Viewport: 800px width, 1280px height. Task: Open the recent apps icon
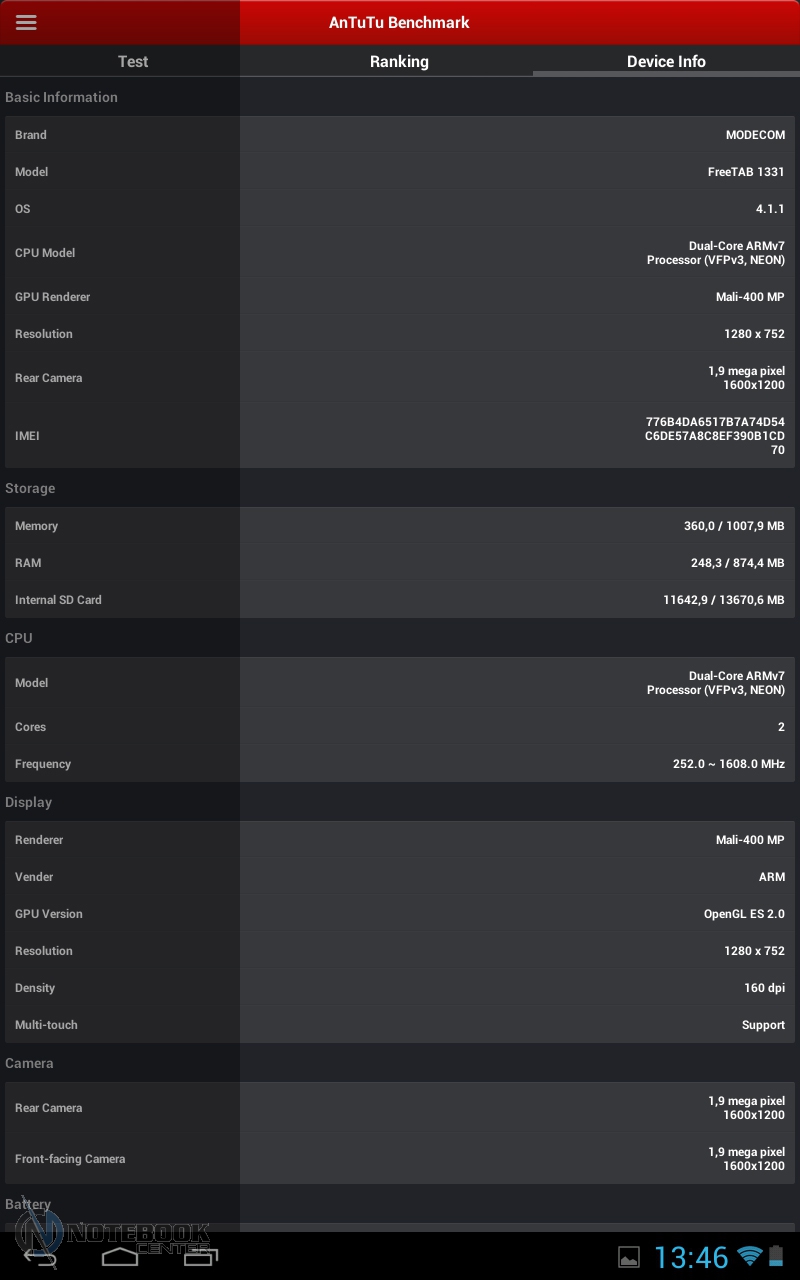200,1257
